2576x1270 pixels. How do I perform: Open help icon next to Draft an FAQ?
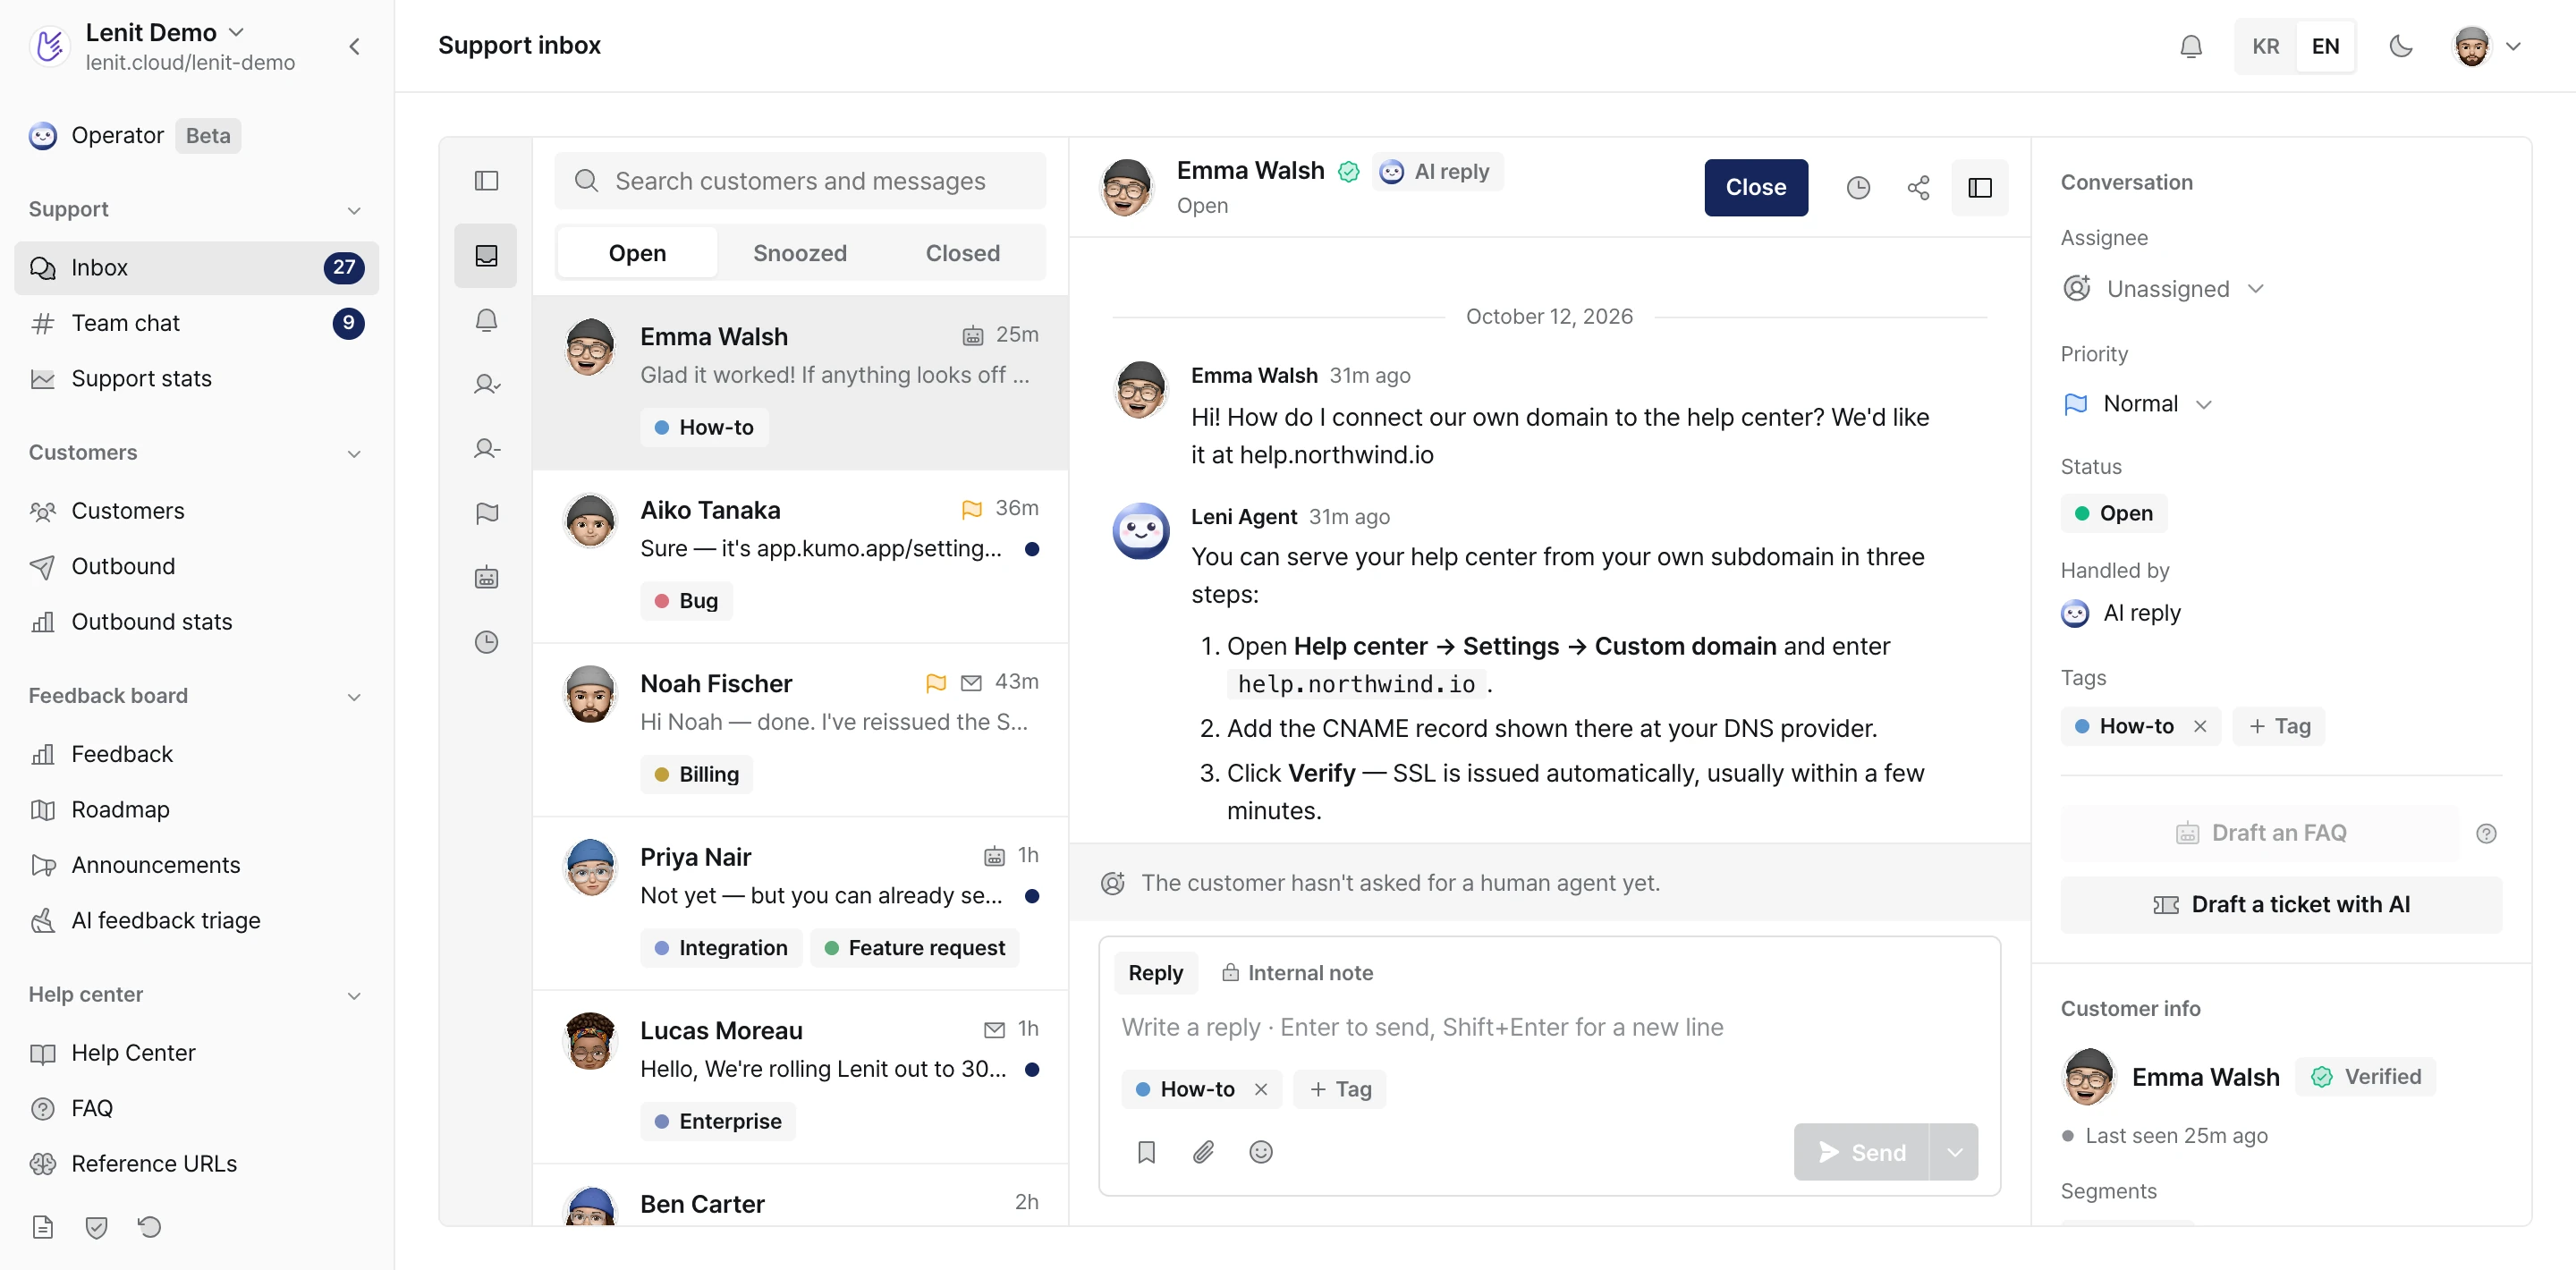pos(2486,833)
